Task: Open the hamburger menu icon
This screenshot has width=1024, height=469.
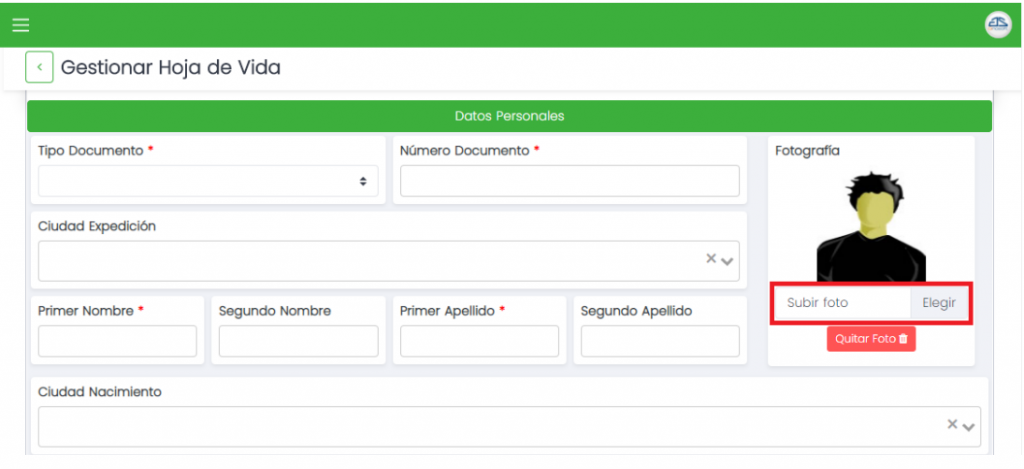Action: coord(20,25)
